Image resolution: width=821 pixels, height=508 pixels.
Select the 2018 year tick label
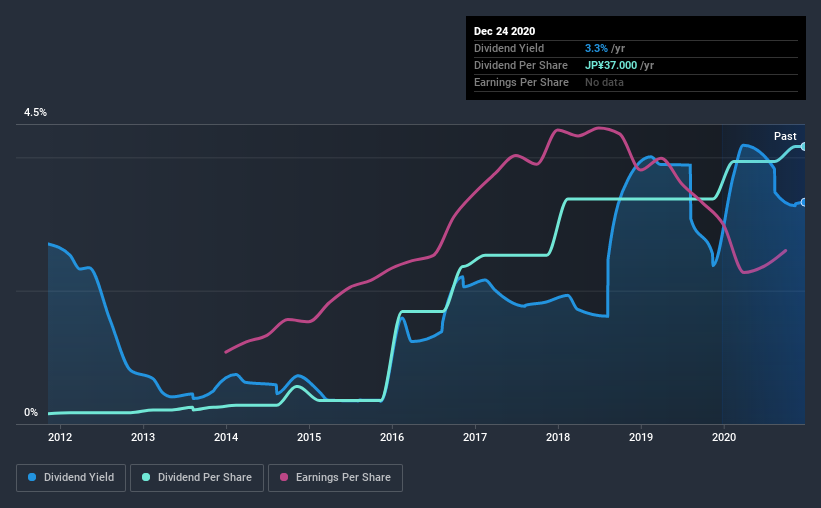tap(558, 437)
